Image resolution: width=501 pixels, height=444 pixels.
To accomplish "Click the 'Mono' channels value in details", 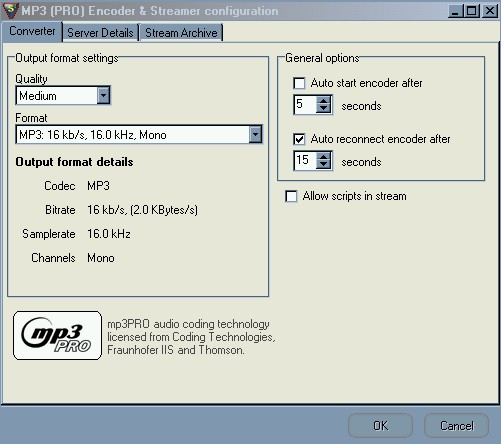I will [x=101, y=258].
